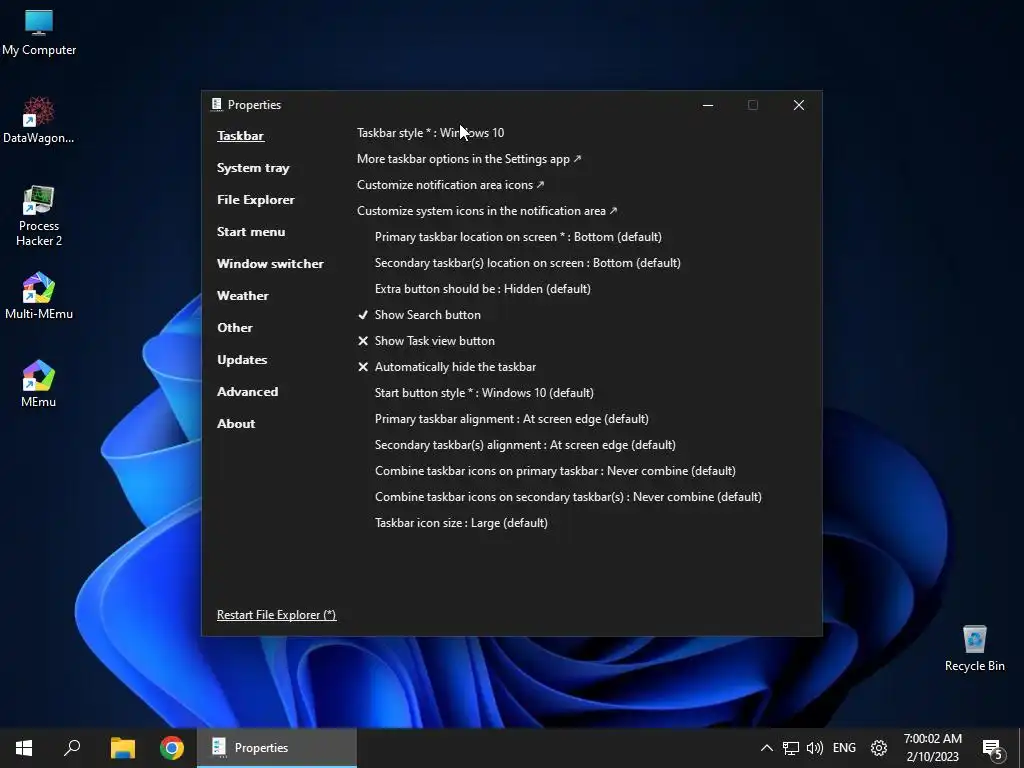
Task: Open the Other section
Action: coord(234,328)
